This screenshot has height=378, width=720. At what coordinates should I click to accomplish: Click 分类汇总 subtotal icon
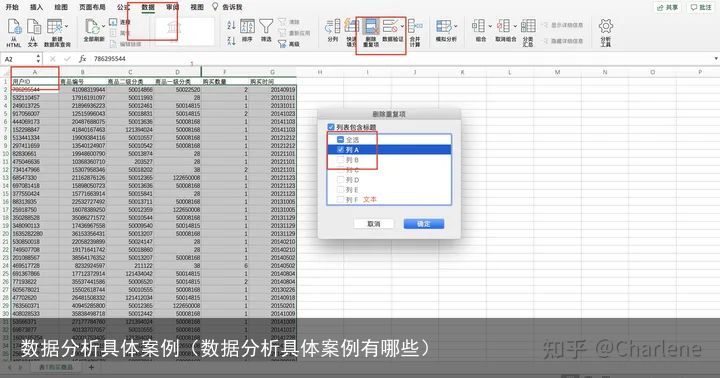click(528, 27)
